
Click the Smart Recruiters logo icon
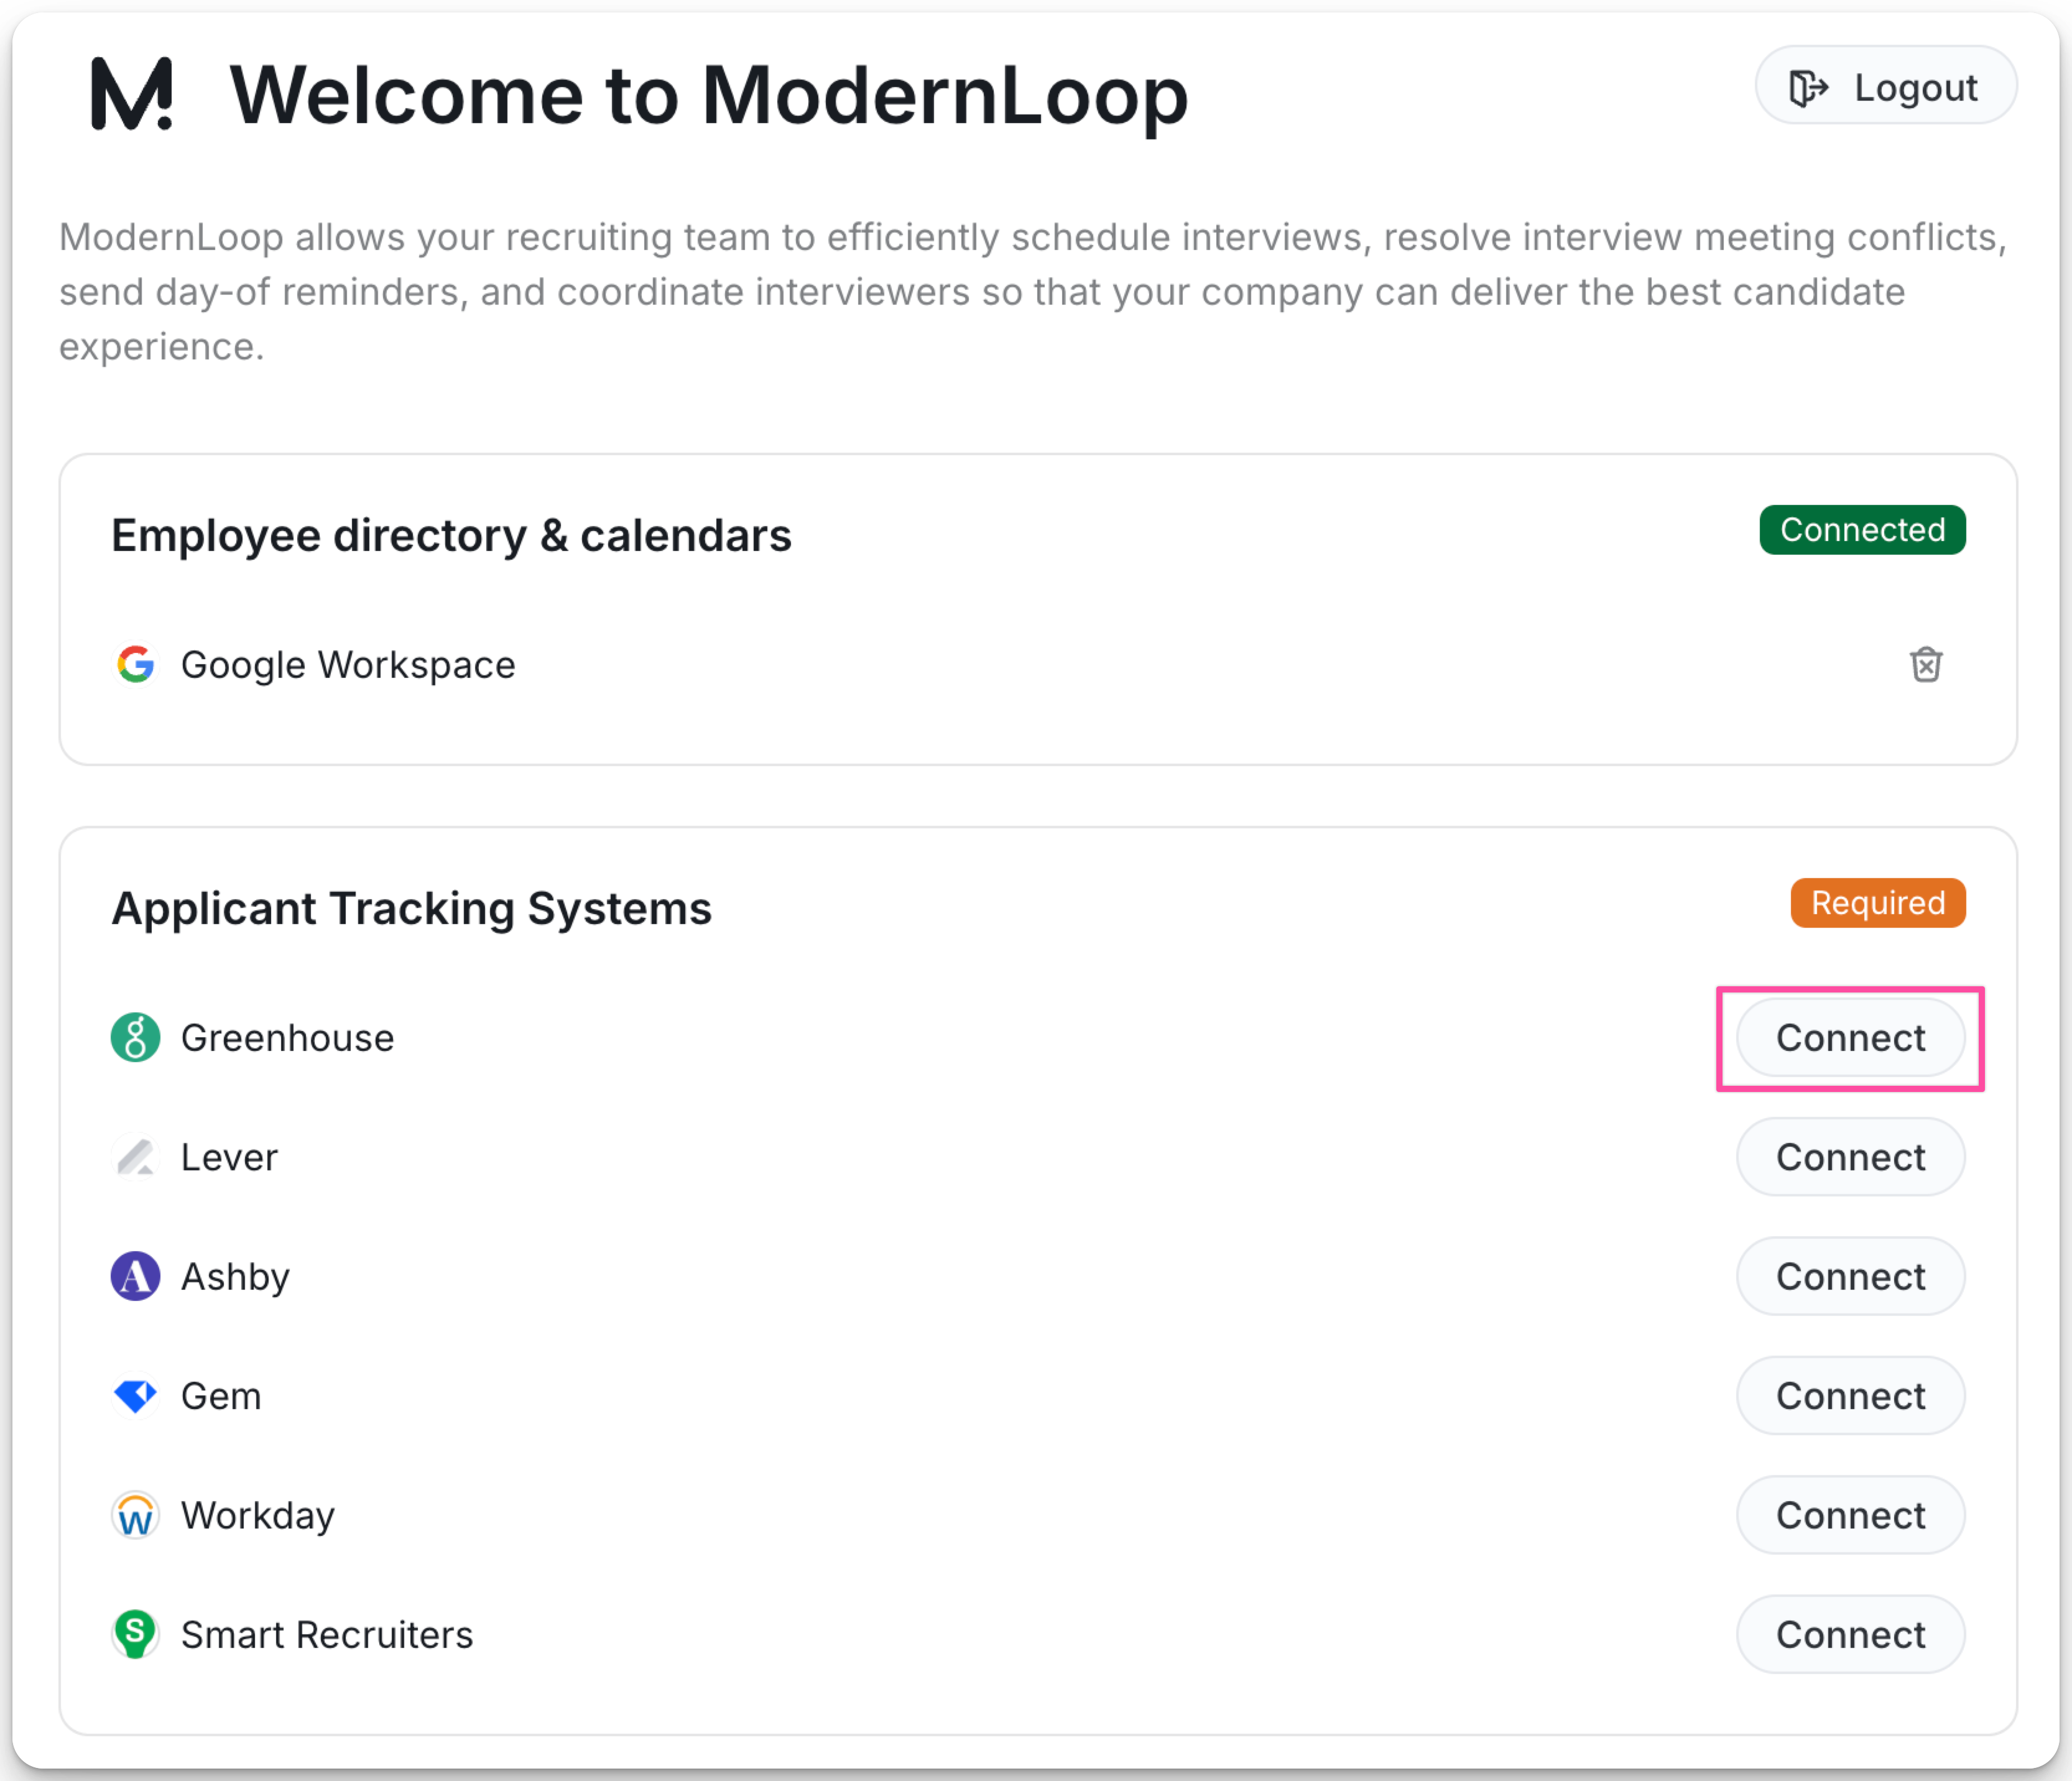[x=136, y=1634]
